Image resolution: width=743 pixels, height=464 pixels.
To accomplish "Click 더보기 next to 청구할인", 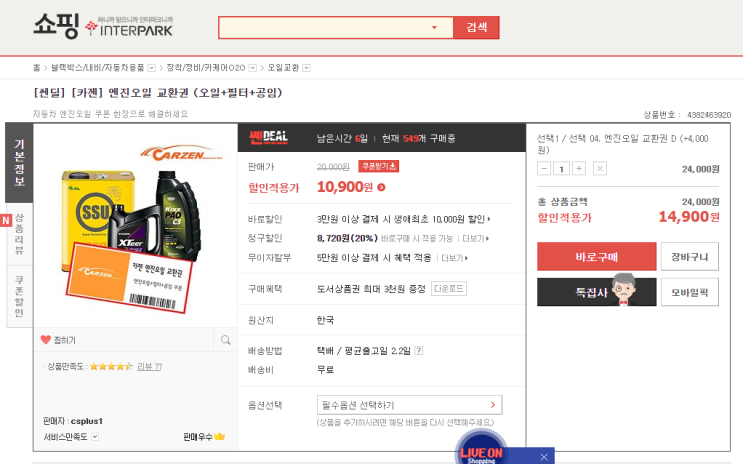I will [x=475, y=238].
